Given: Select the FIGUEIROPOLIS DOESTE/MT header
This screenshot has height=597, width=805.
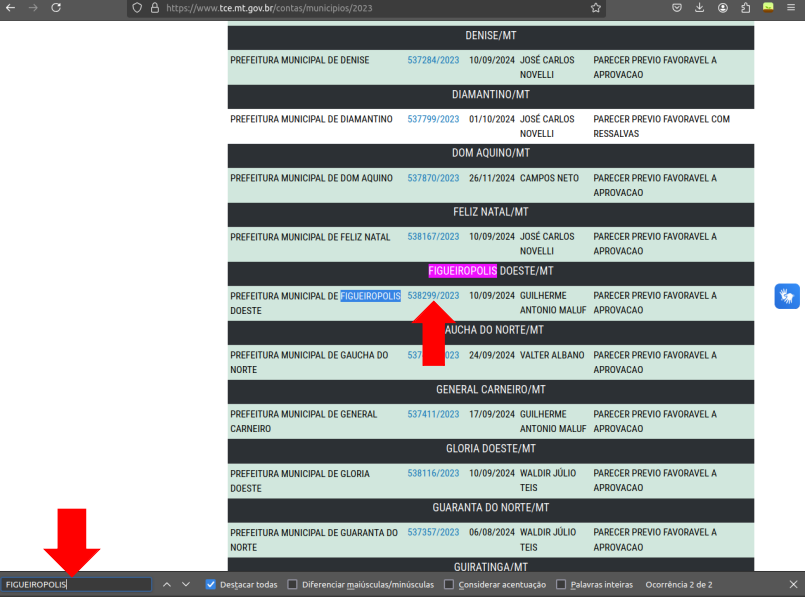Looking at the screenshot, I should click(x=491, y=272).
